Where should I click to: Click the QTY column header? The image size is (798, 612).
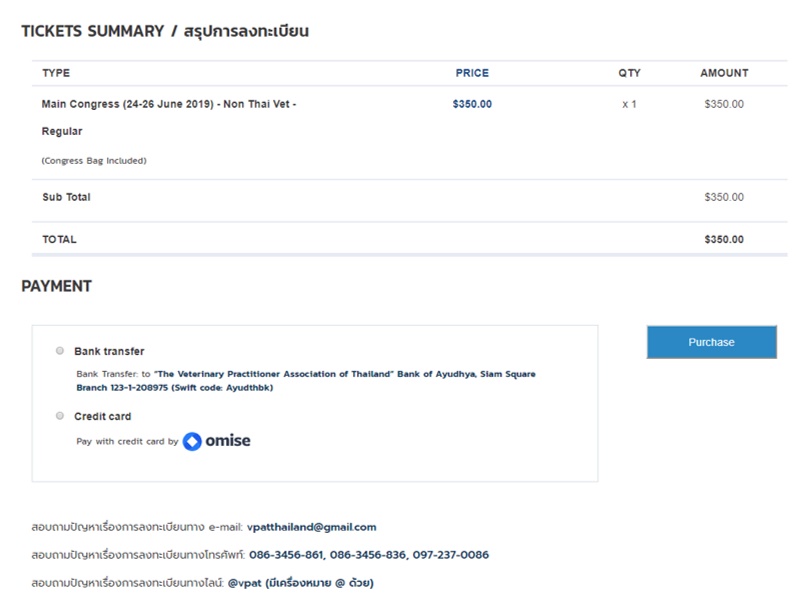coord(629,73)
